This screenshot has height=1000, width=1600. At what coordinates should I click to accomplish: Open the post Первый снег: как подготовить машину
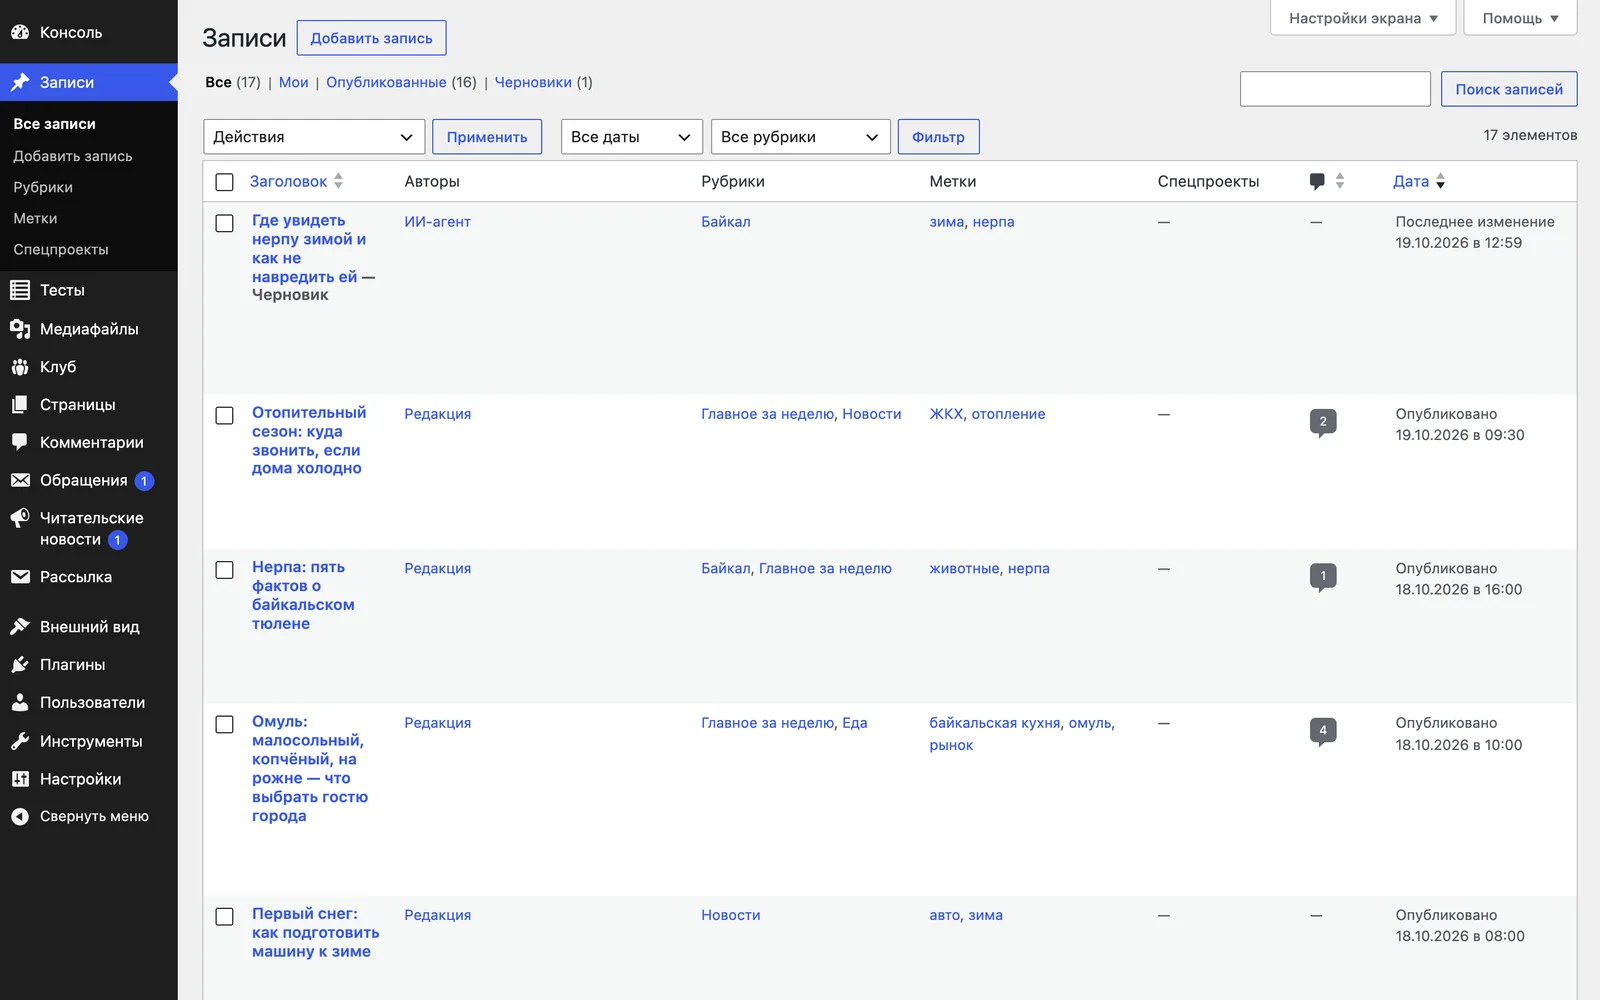[316, 933]
